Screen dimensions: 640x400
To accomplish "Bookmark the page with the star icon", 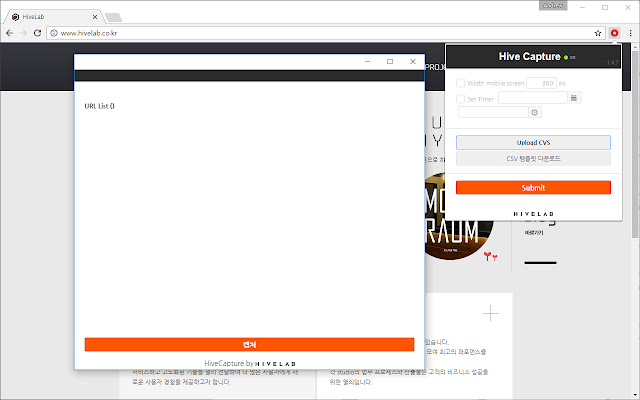I will point(598,33).
